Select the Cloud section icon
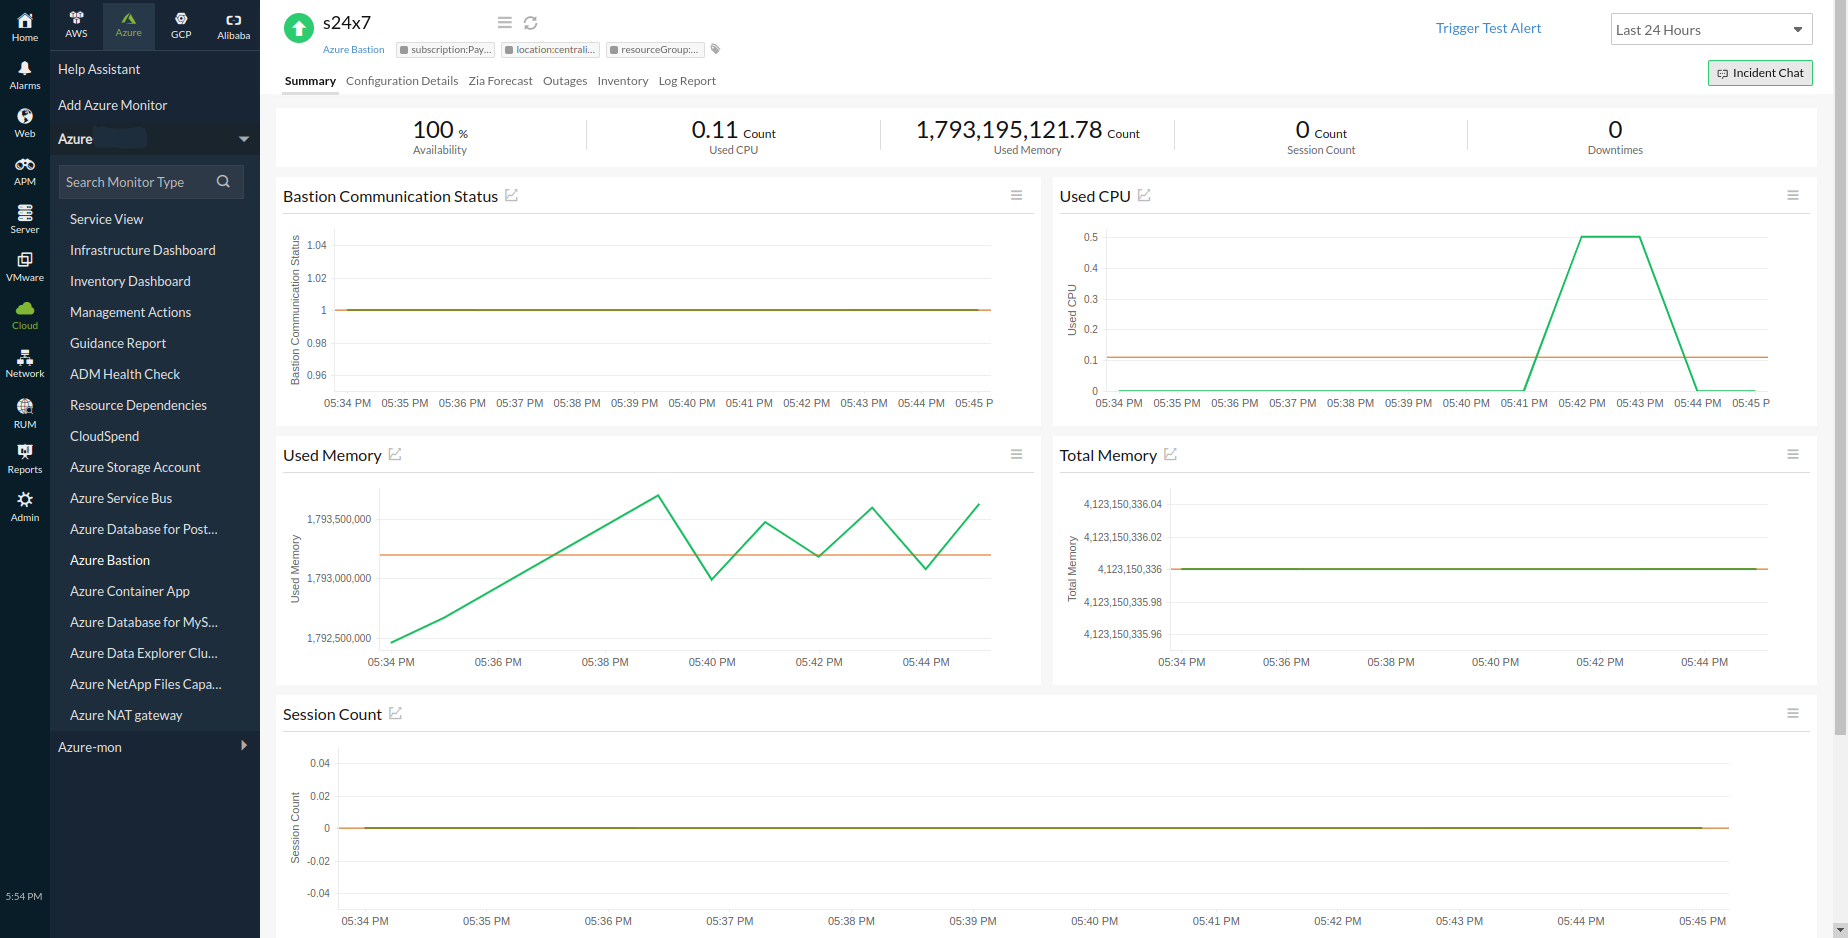 [25, 308]
